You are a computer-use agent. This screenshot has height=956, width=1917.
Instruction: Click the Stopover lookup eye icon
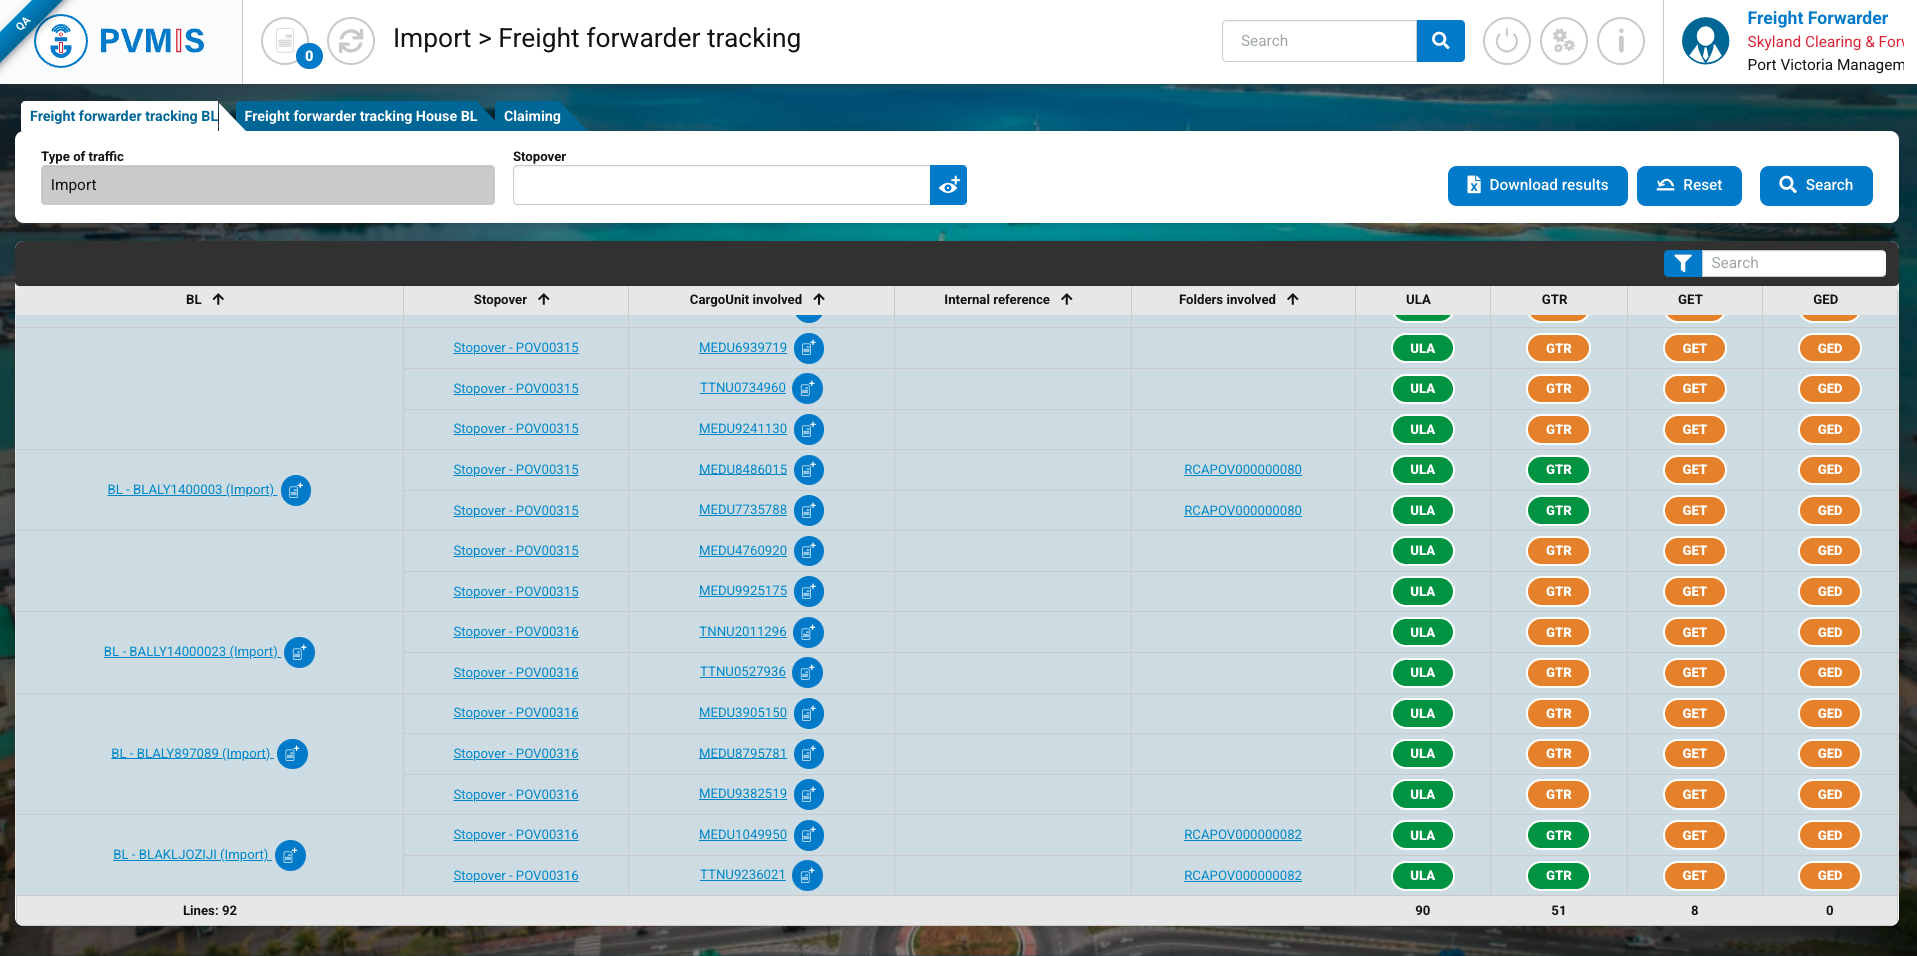tap(948, 185)
